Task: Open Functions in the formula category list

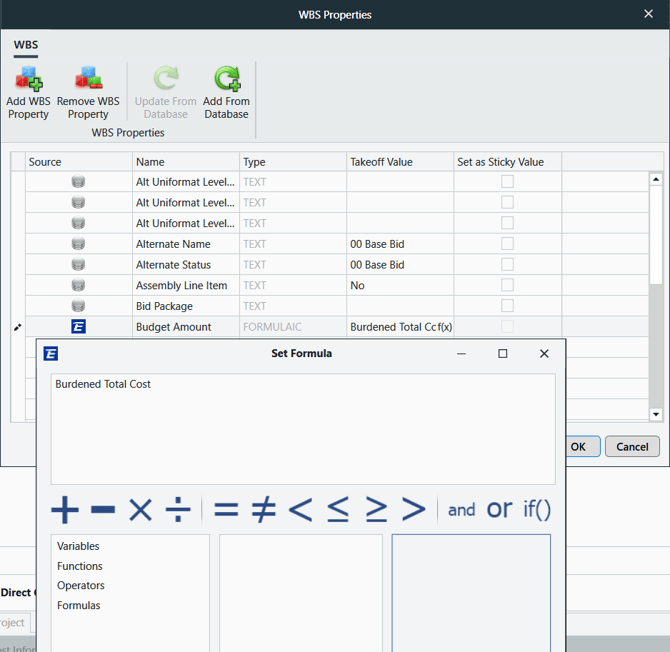Action: click(80, 566)
